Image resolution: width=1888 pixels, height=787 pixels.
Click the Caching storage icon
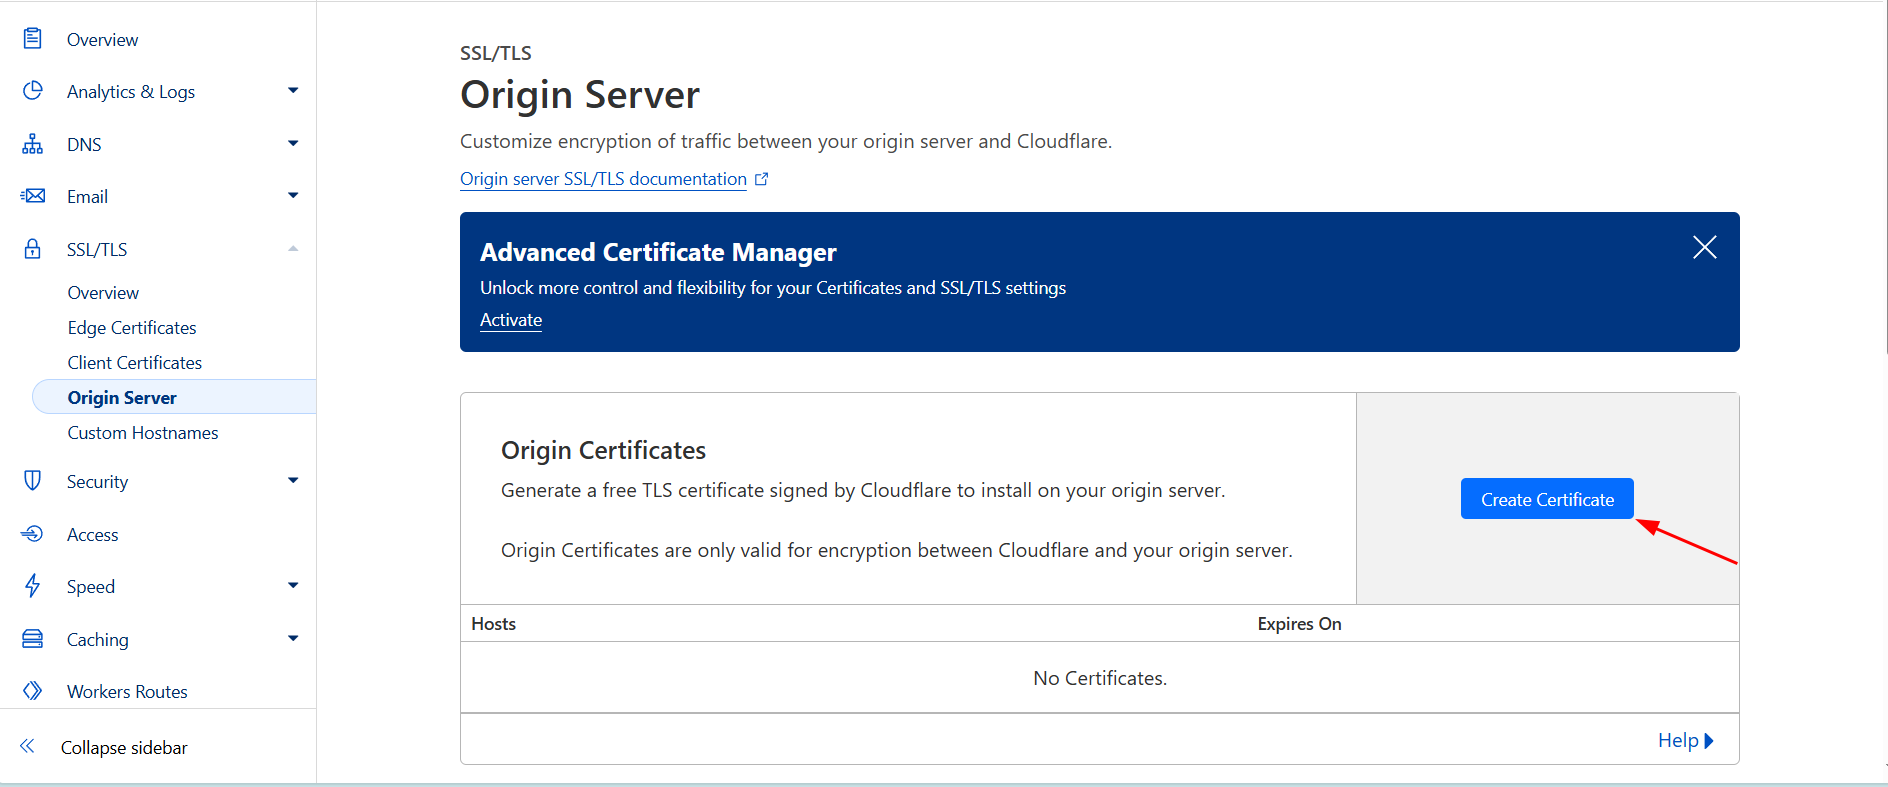tap(33, 639)
